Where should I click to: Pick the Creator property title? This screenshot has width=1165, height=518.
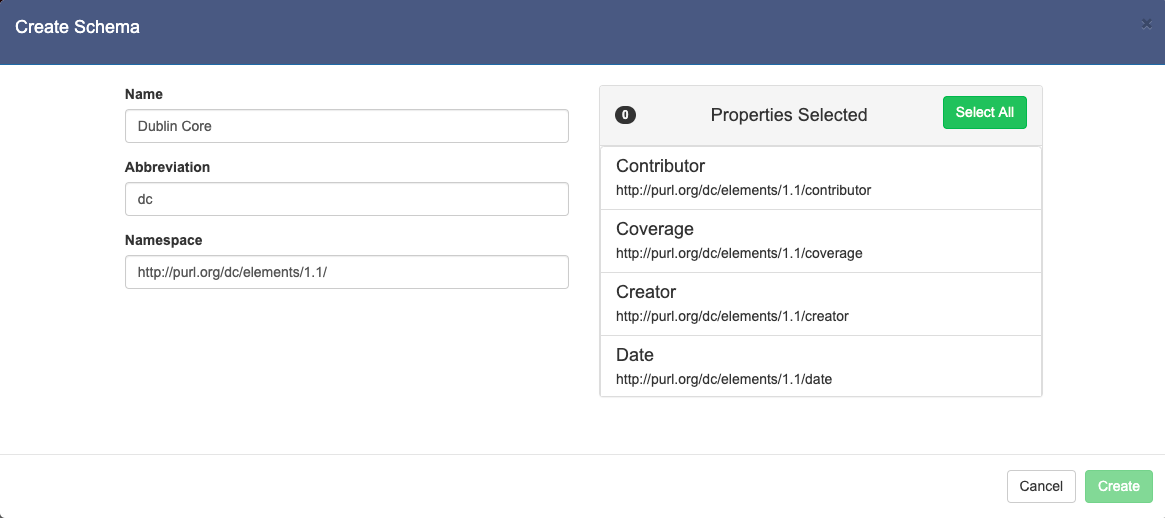646,292
